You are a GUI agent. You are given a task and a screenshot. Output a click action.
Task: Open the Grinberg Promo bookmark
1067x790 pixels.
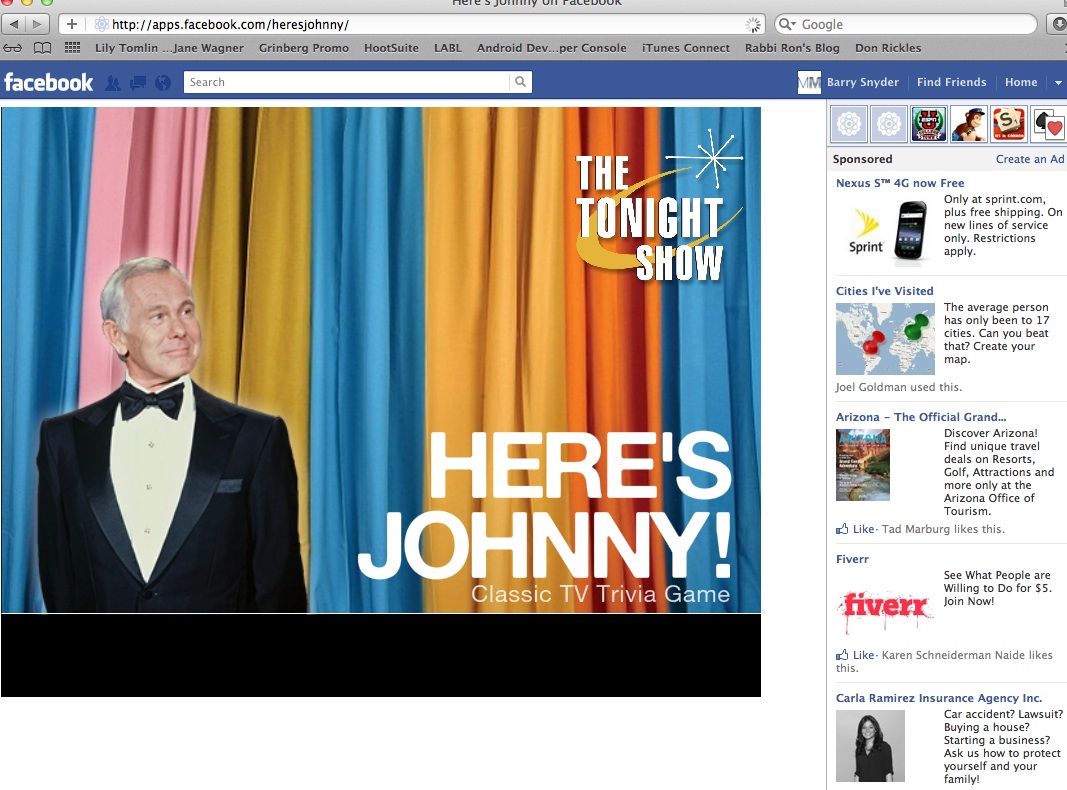(x=303, y=48)
